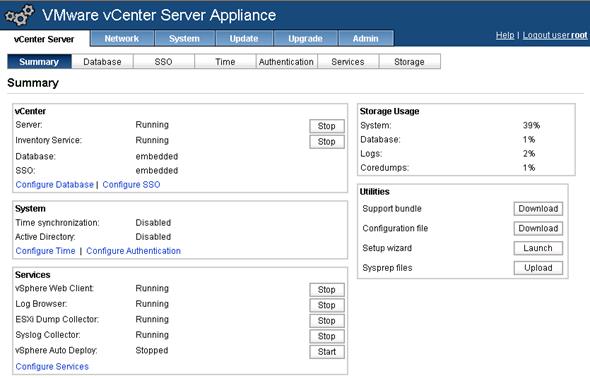
Task: Download the Configuration file
Action: pos(538,228)
